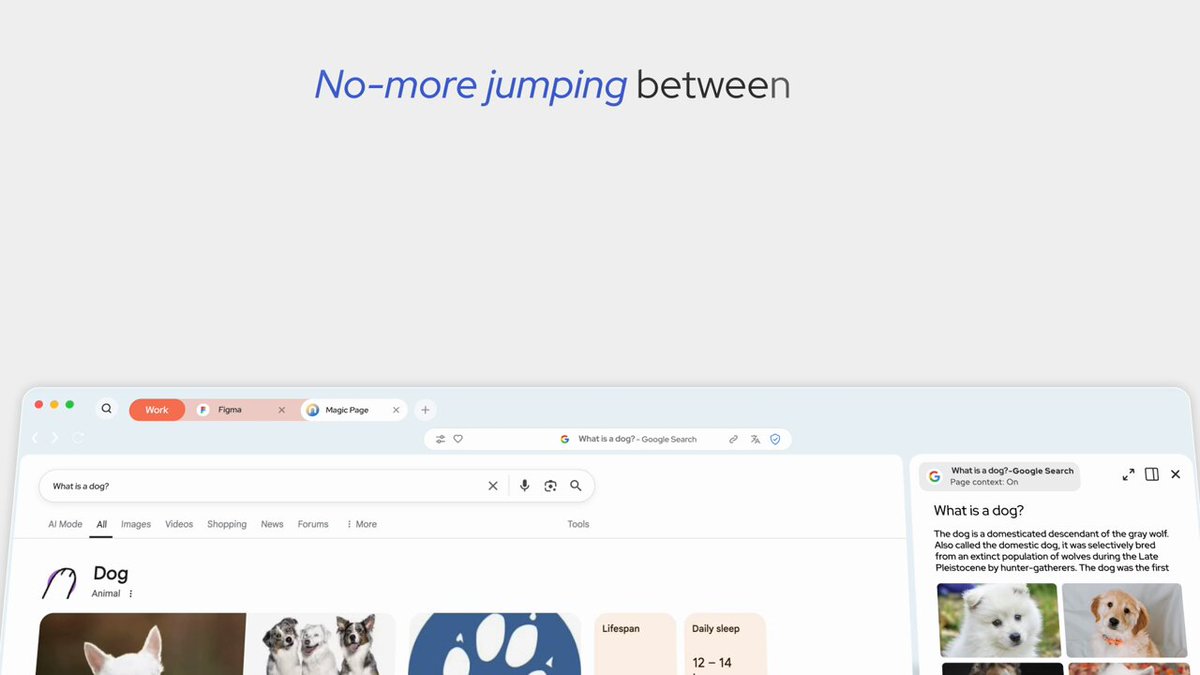Open the Work tab group
1200x675 pixels.
tap(157, 410)
